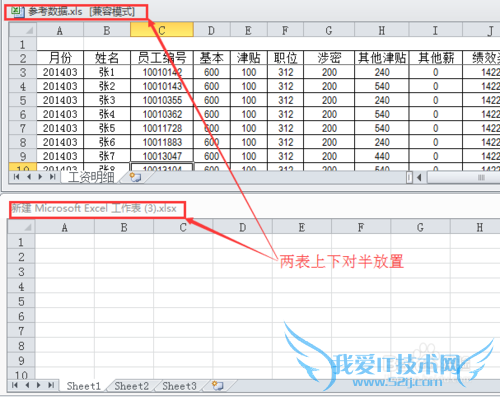This screenshot has height=397, width=500.
Task: Click the 参考数据.xls window title
Action: click(x=82, y=12)
